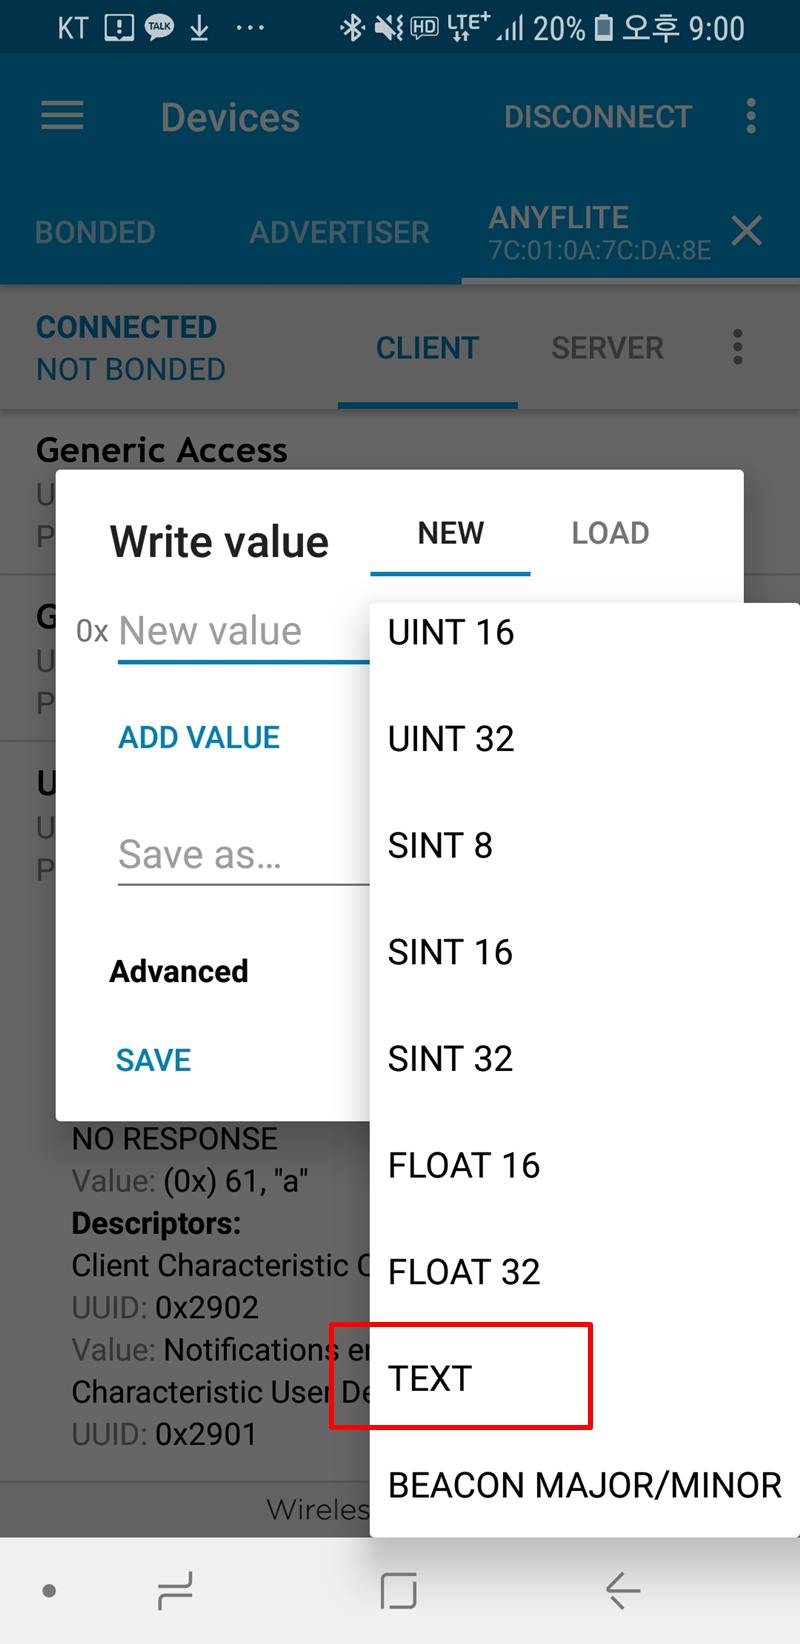Open the top-right overflow menu
The height and width of the screenshot is (1644, 800).
[751, 117]
